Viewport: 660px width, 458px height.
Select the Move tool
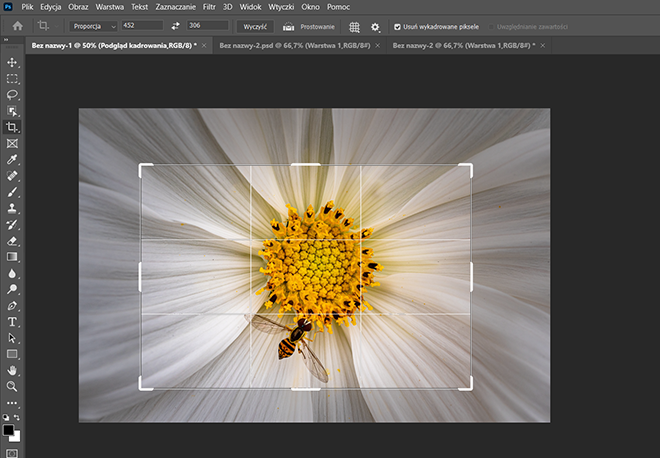(12, 62)
